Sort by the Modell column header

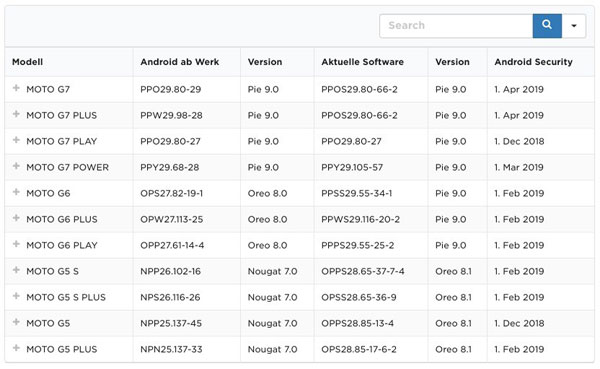(27, 62)
